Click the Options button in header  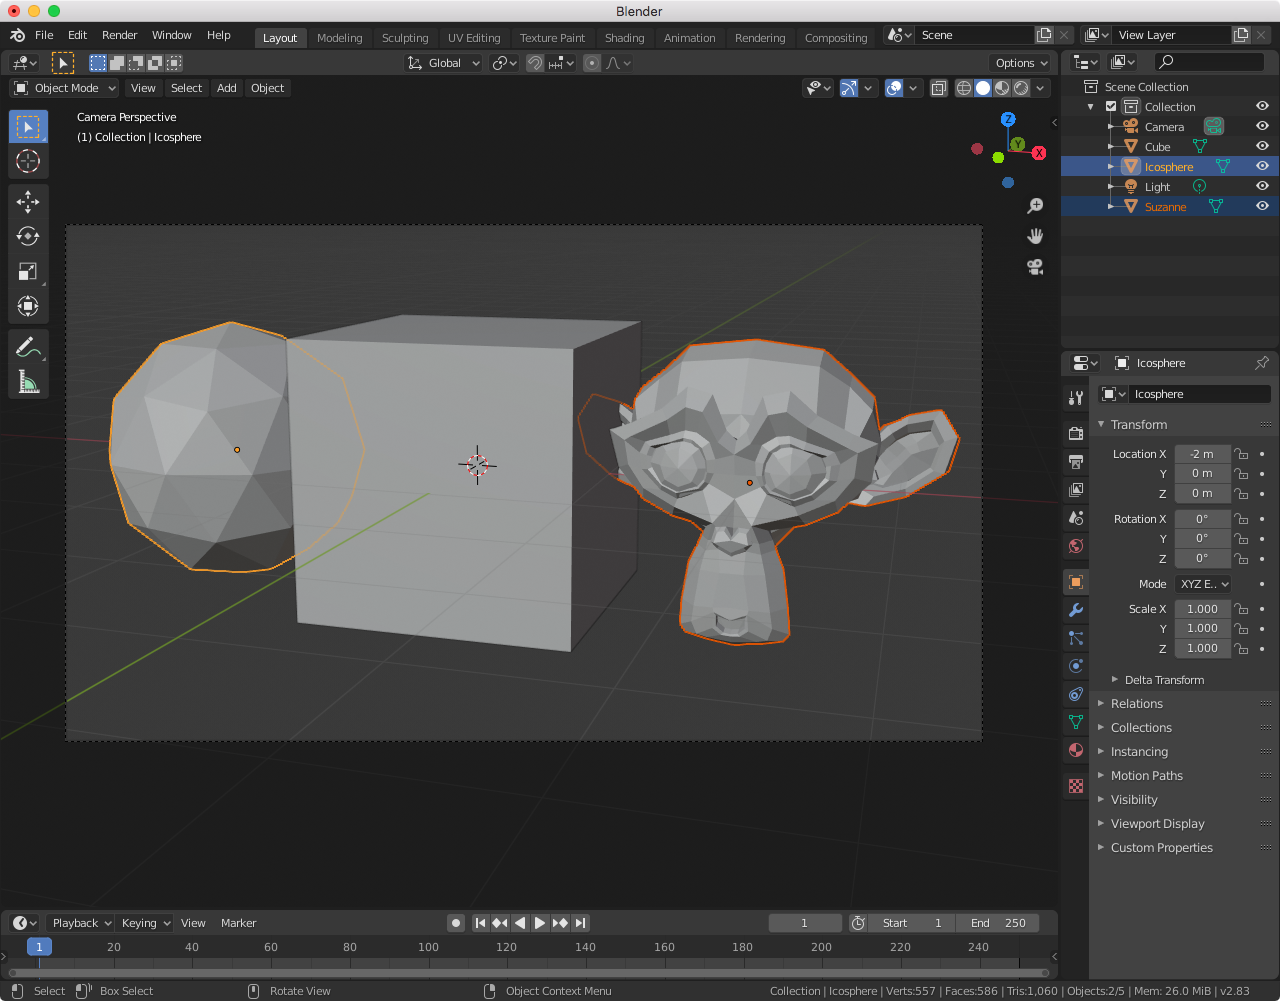pyautogui.click(x=1021, y=63)
